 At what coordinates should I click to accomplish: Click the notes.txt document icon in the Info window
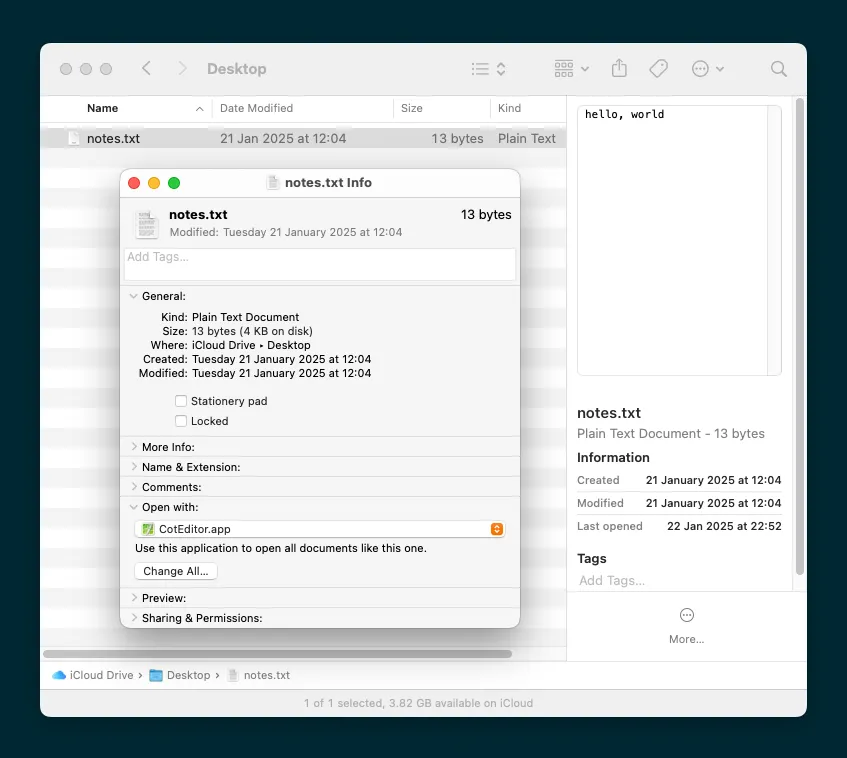pos(146,224)
